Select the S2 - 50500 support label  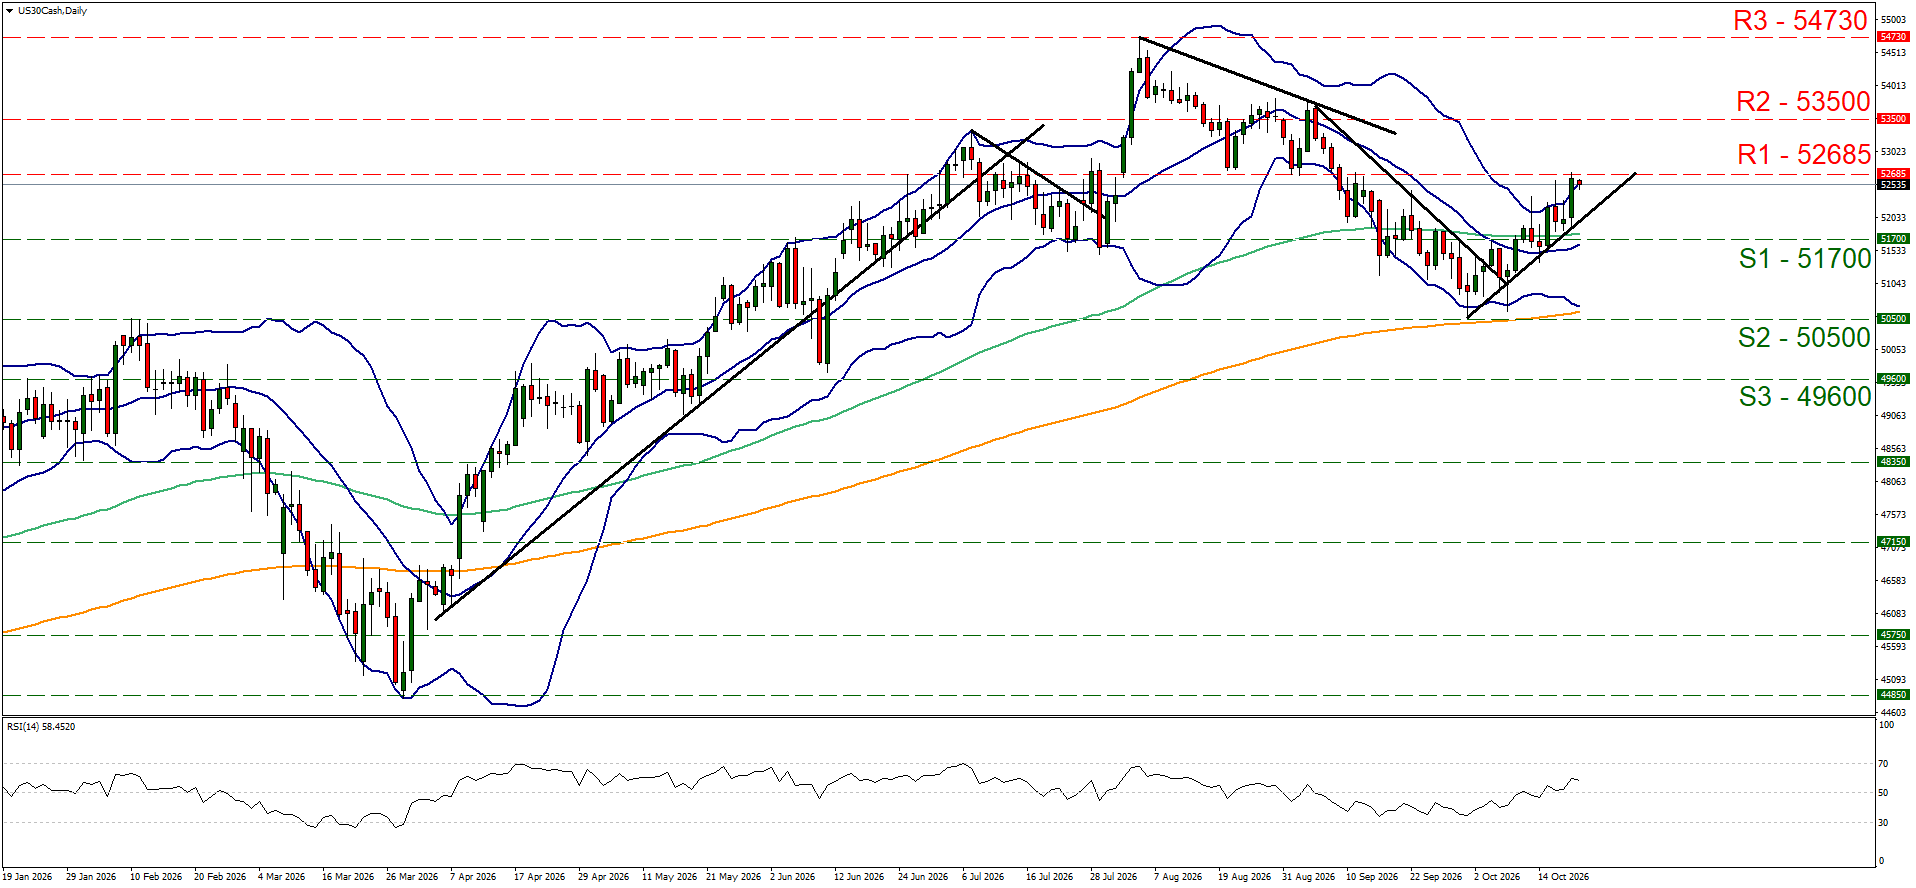(x=1804, y=338)
